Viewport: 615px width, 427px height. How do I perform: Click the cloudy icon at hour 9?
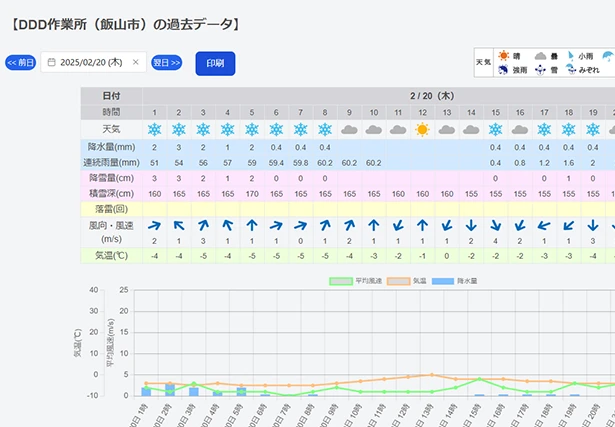pyautogui.click(x=349, y=130)
